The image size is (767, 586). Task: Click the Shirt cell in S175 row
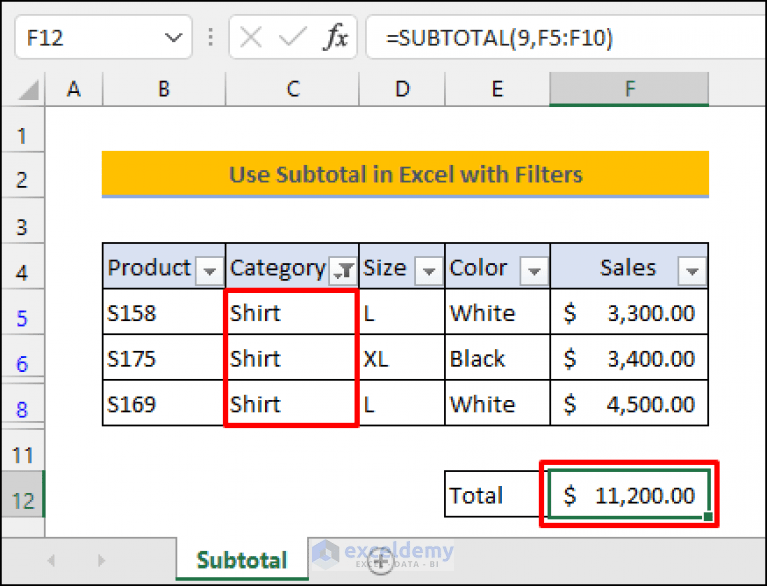click(x=292, y=358)
